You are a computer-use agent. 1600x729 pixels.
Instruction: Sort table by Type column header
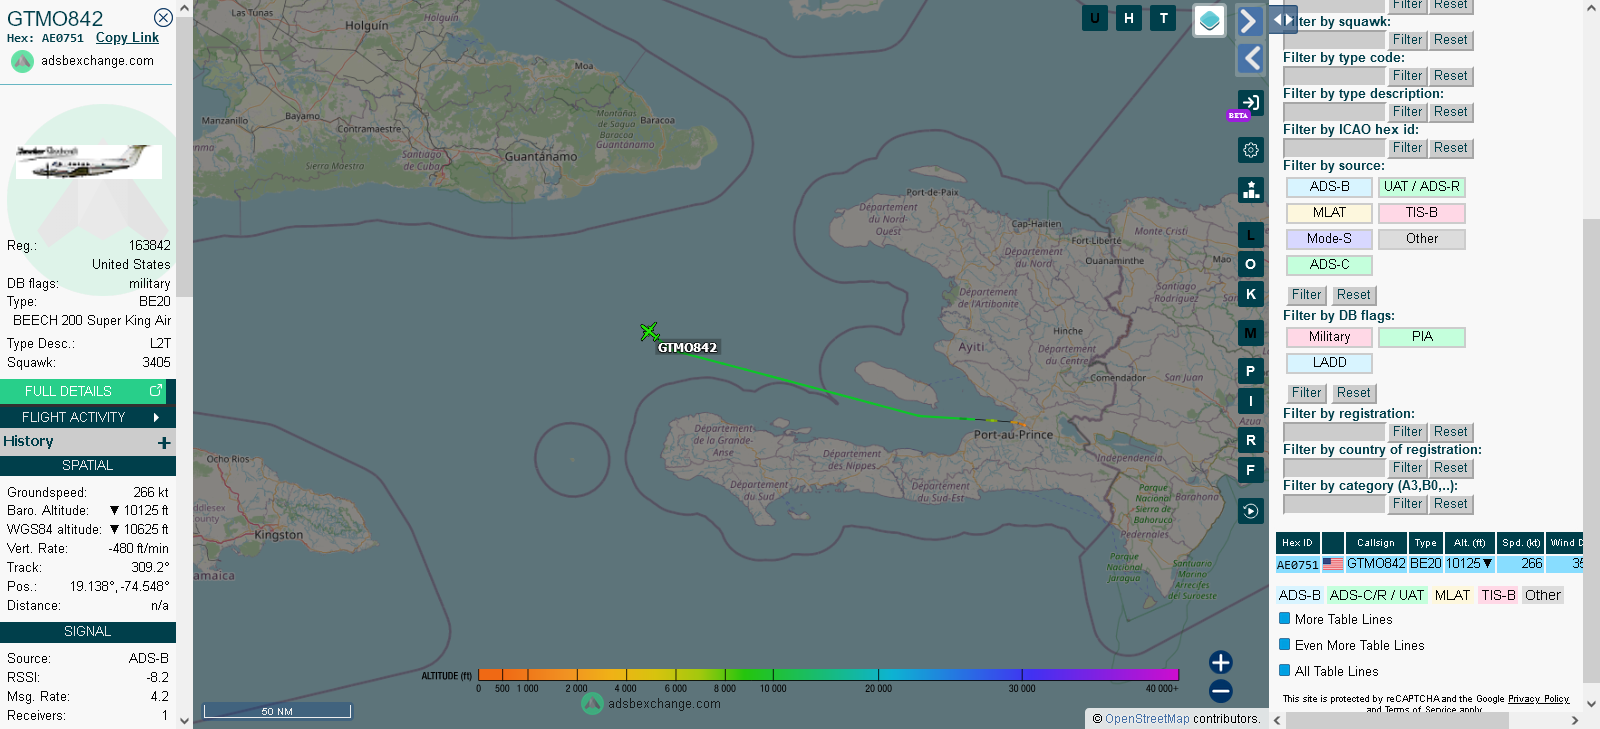(x=1425, y=543)
